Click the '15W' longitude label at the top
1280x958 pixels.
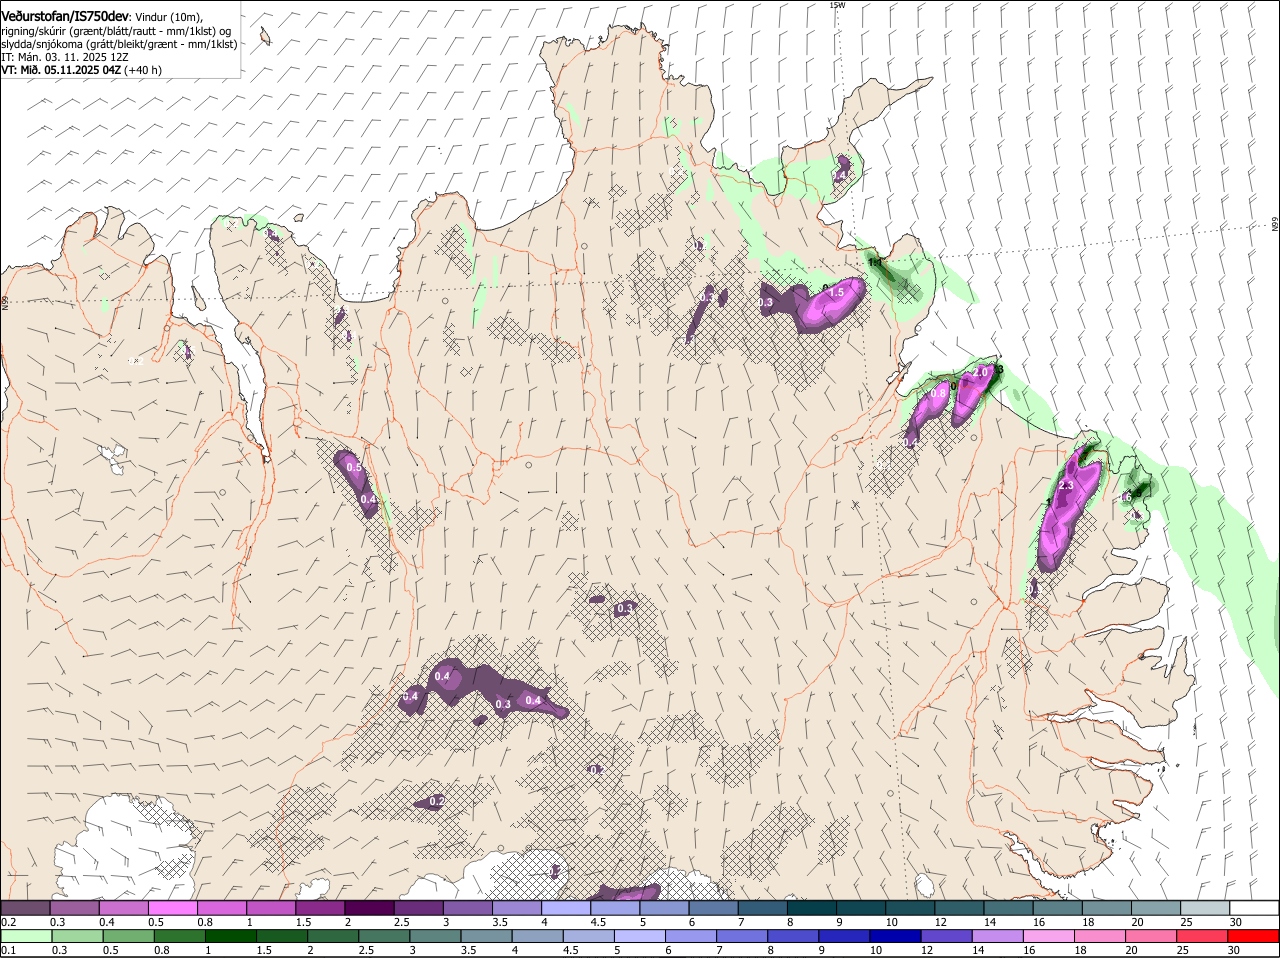[x=837, y=5]
